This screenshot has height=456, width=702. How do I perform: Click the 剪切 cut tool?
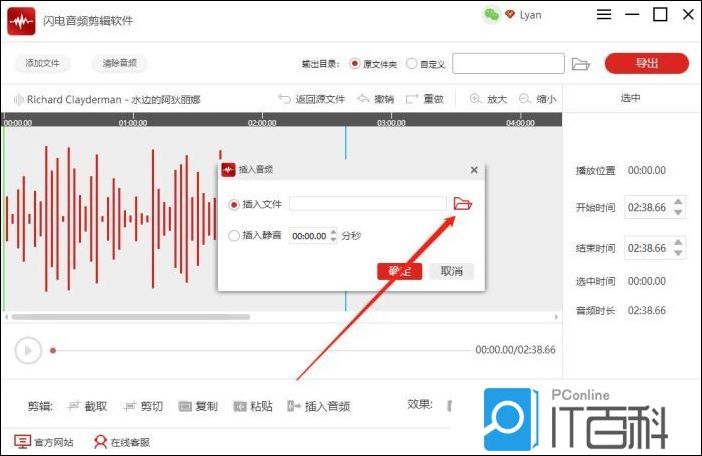[143, 406]
